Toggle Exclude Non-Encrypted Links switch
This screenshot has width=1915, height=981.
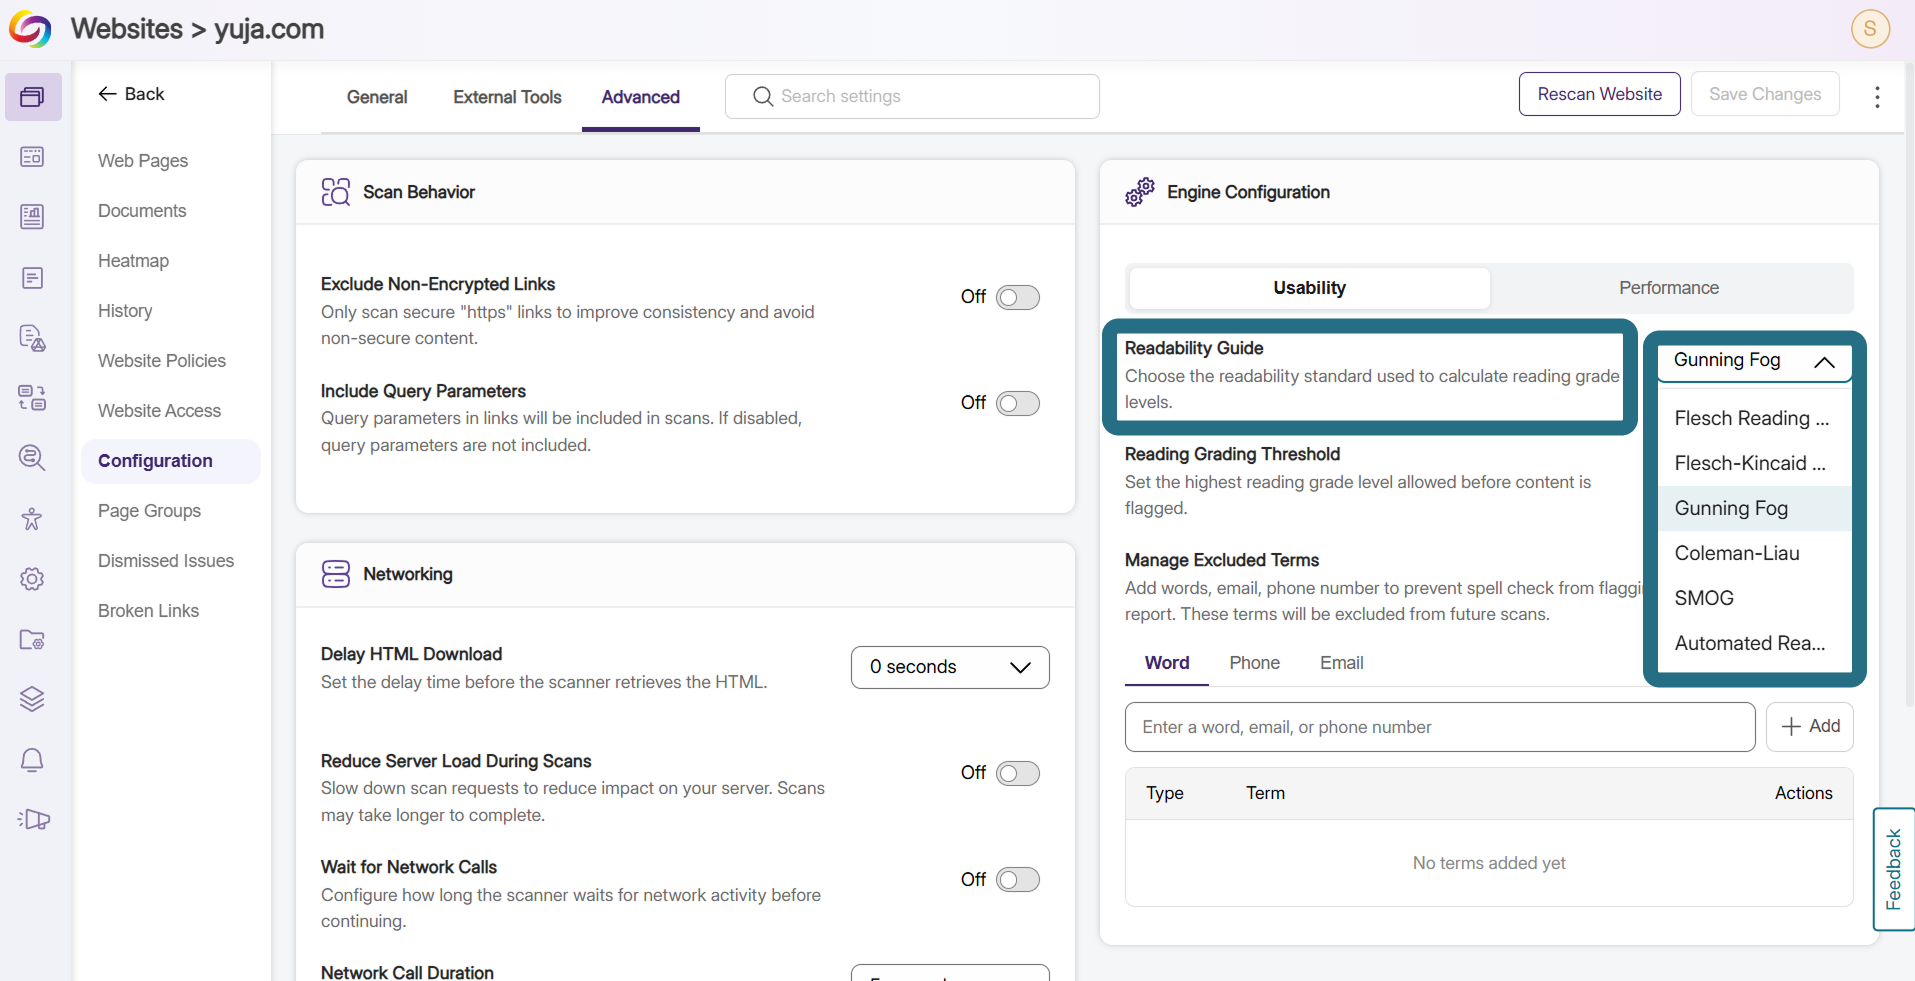click(1018, 297)
